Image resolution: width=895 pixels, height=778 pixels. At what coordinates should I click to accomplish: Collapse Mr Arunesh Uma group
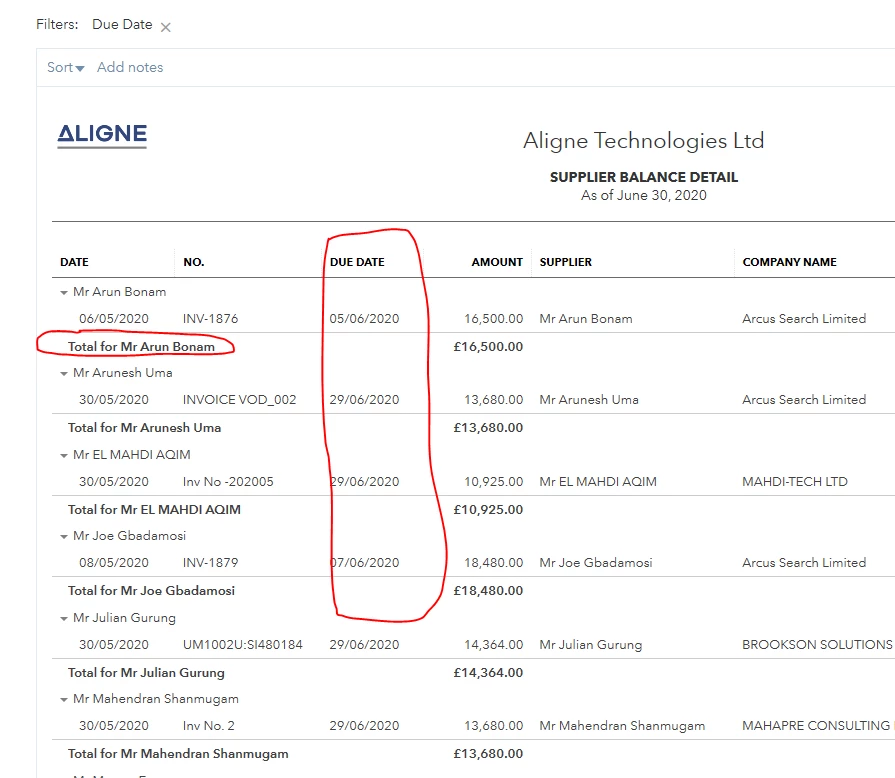pyautogui.click(x=63, y=374)
